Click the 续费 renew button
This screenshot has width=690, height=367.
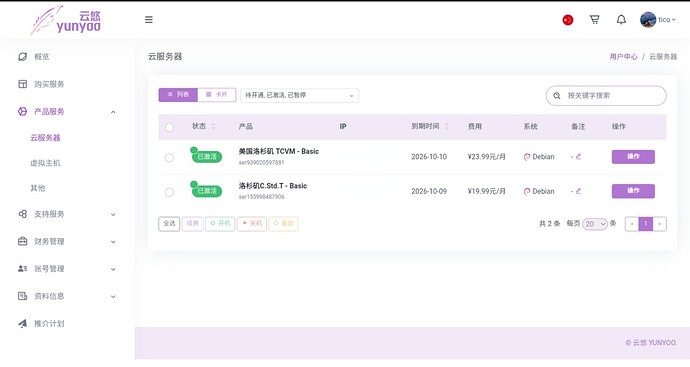(x=193, y=224)
